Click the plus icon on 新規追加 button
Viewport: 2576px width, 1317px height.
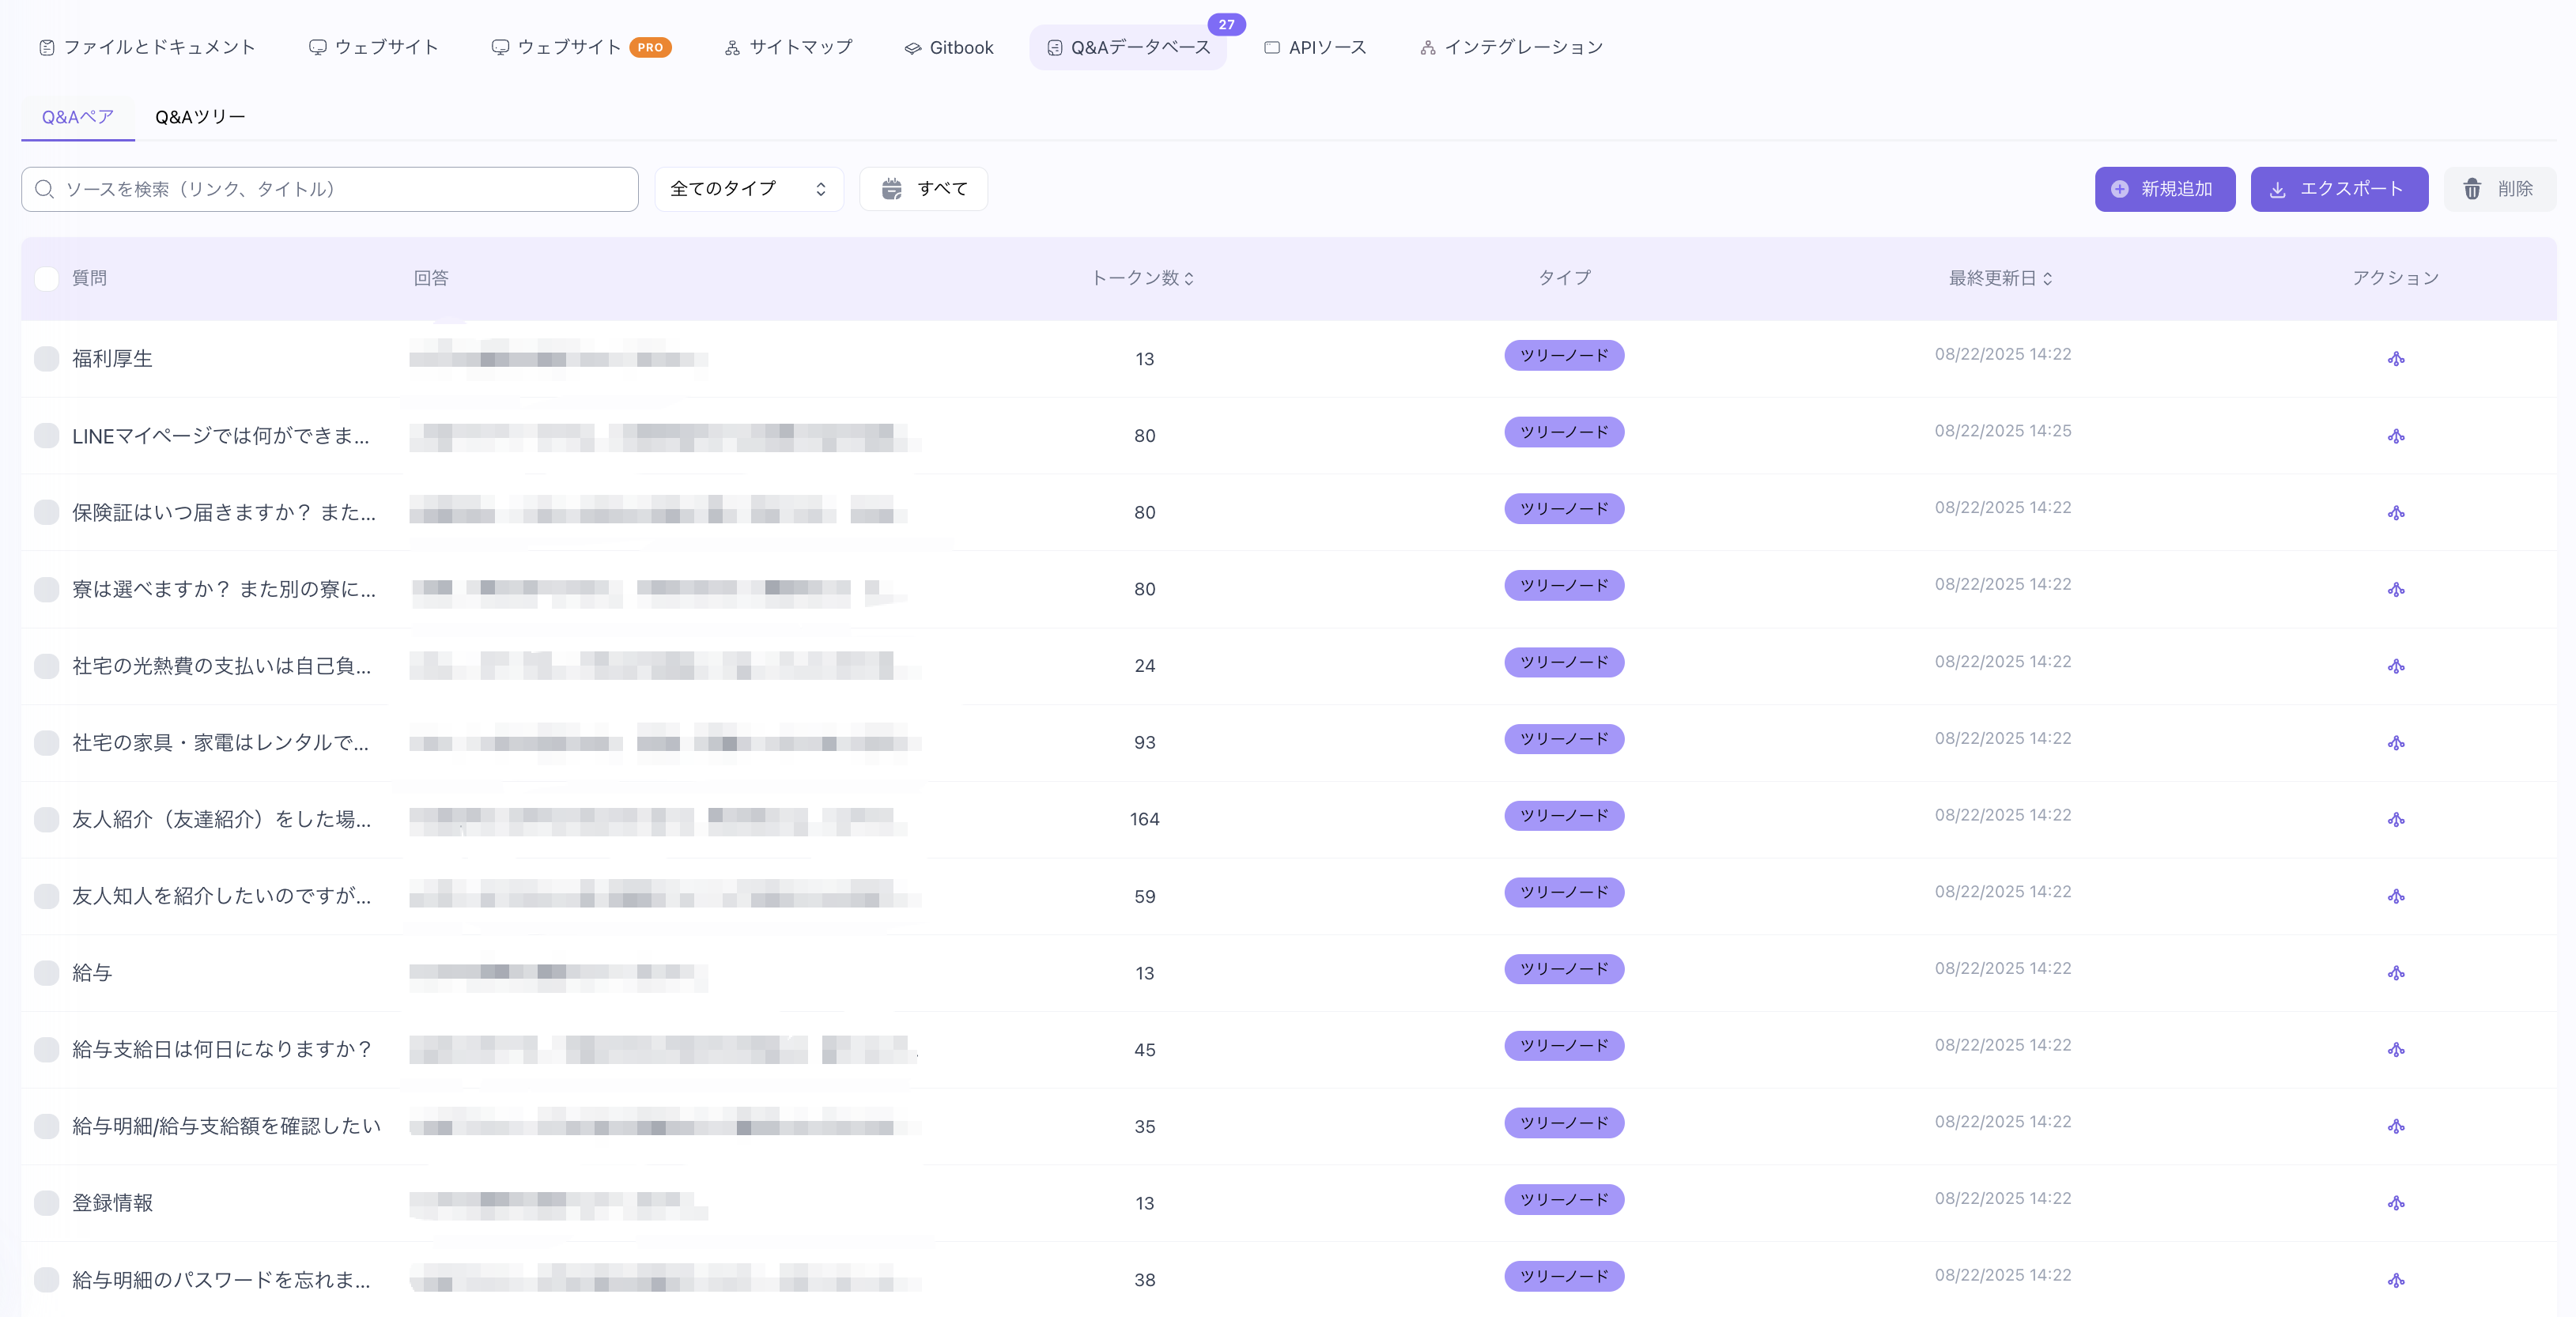coord(2119,189)
